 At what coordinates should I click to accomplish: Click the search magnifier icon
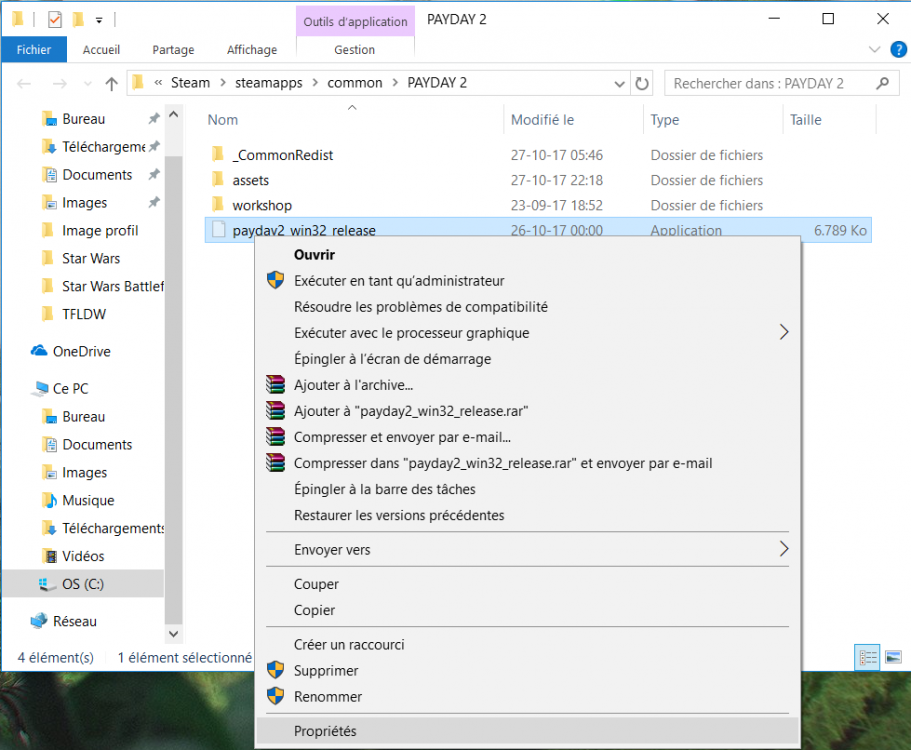(882, 83)
